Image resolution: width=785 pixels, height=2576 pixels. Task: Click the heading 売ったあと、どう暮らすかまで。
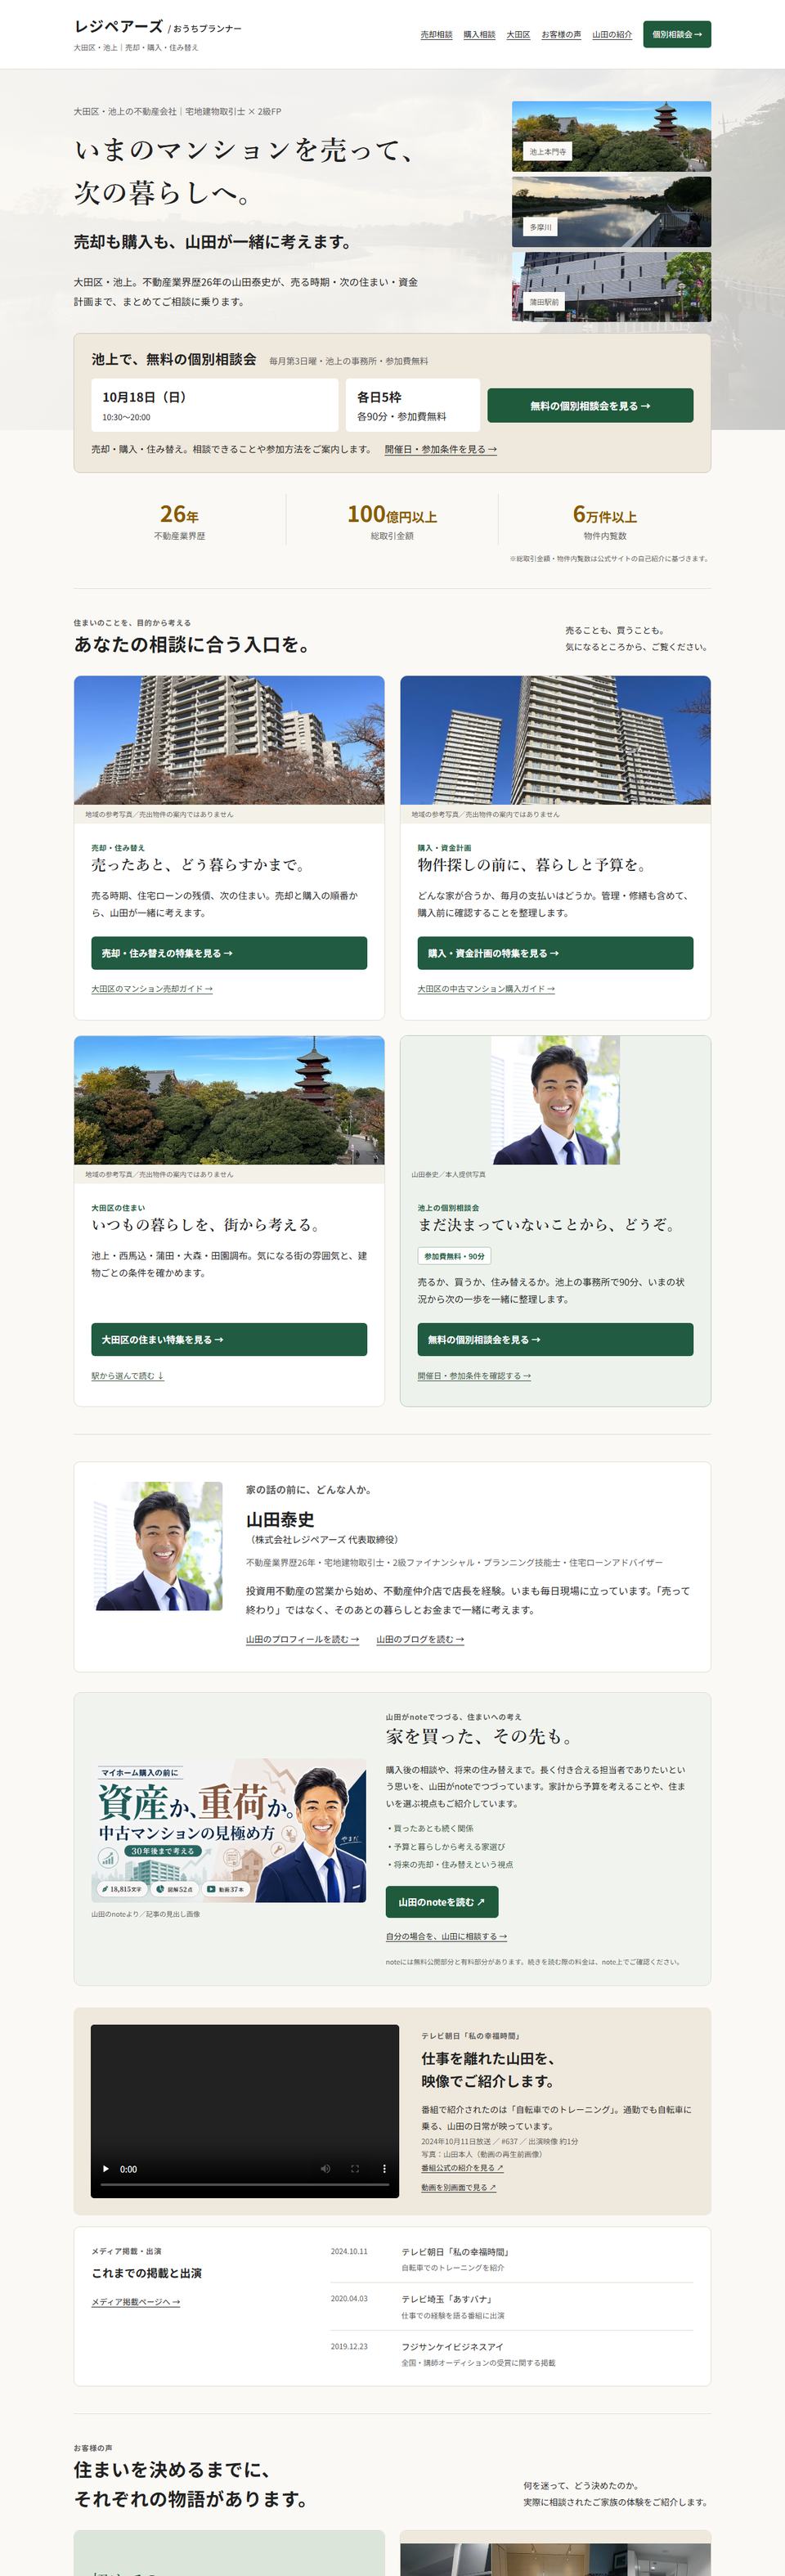(198, 865)
